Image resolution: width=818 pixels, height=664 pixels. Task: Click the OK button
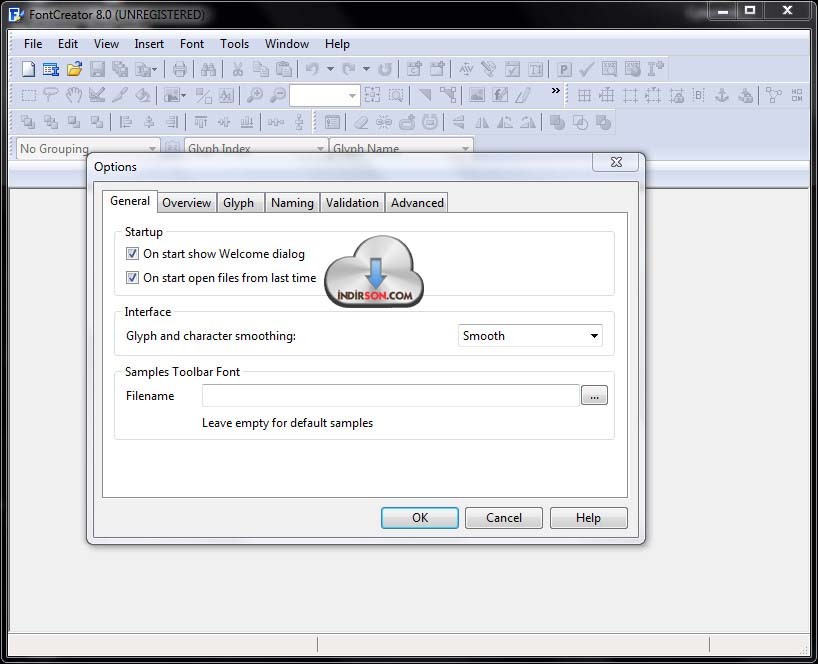pyautogui.click(x=419, y=518)
